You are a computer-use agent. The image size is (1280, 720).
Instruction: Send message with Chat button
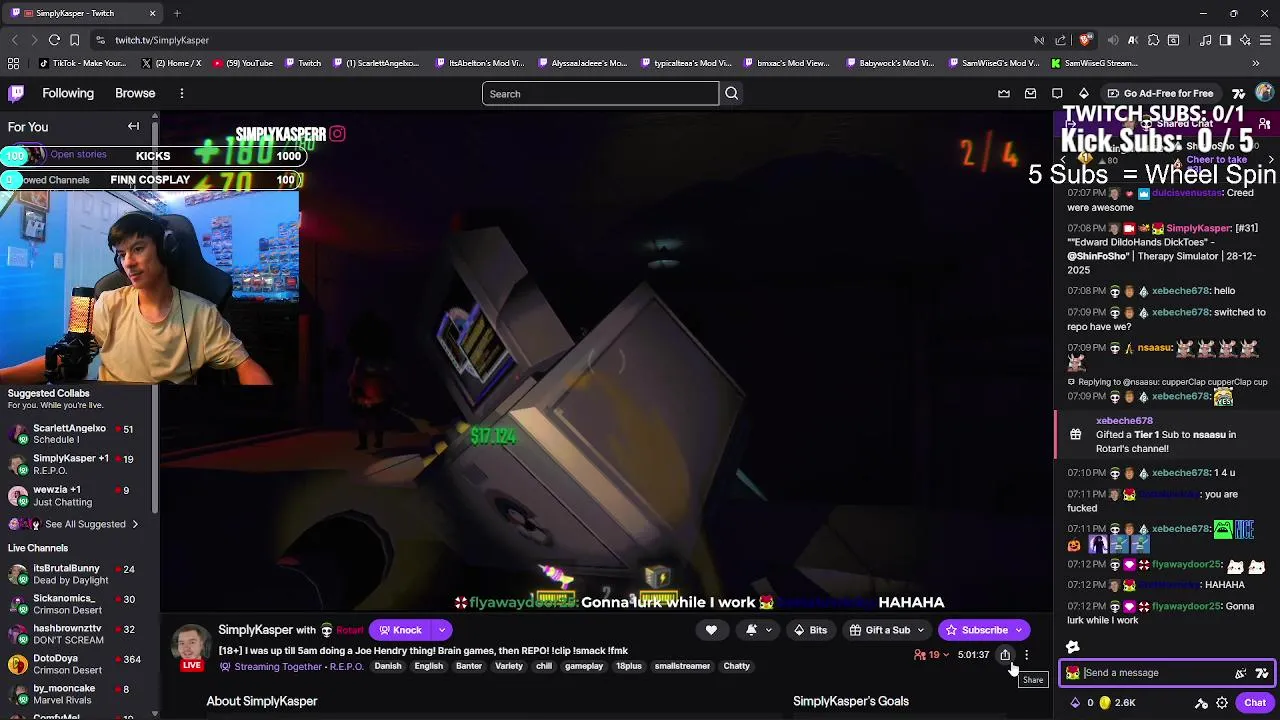coord(1255,703)
